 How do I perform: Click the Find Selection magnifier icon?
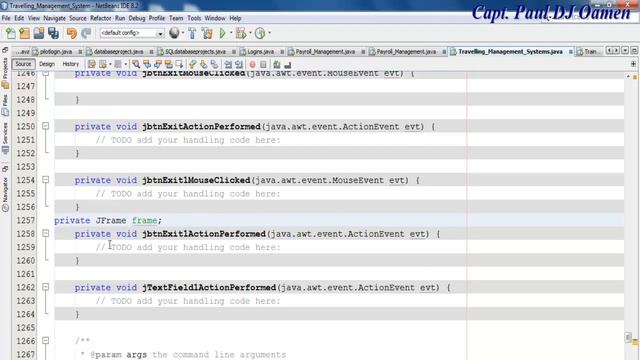point(136,64)
